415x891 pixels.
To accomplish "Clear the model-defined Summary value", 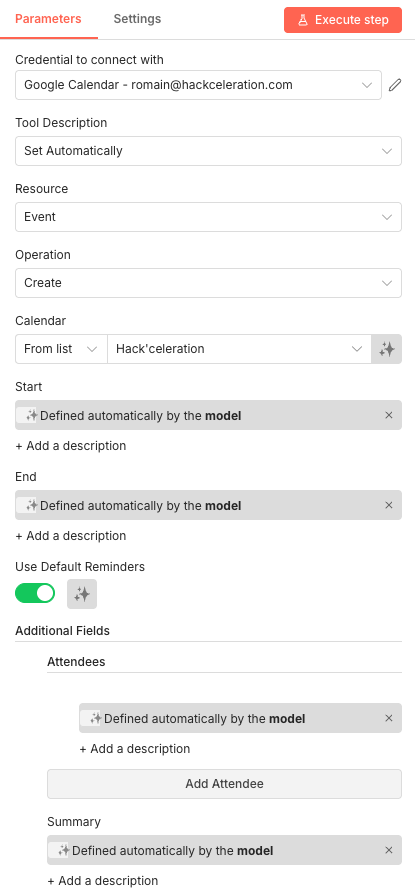I will click(389, 850).
